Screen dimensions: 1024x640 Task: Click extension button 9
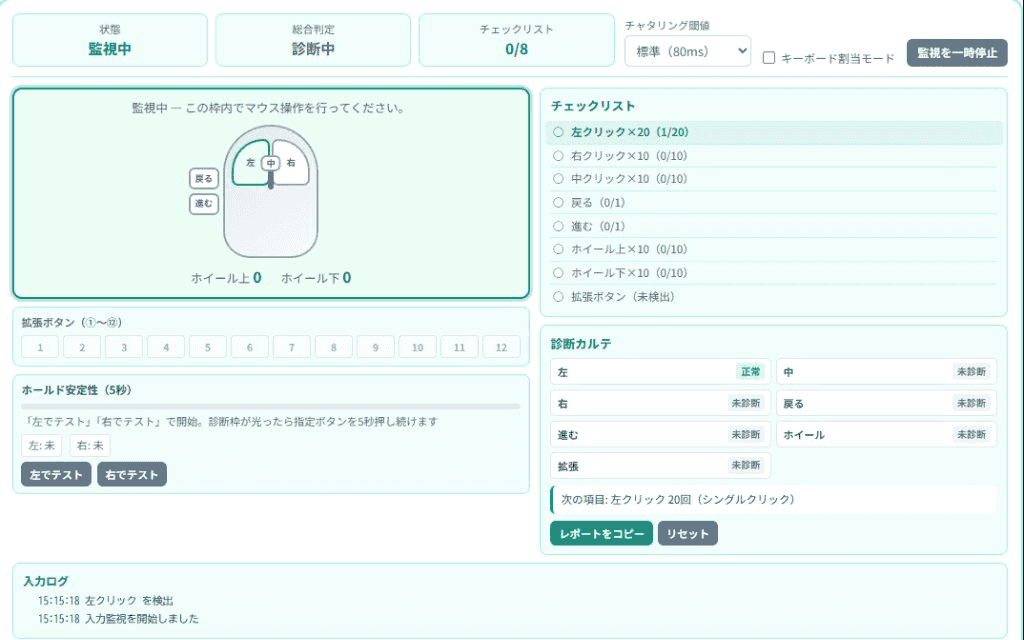point(376,347)
